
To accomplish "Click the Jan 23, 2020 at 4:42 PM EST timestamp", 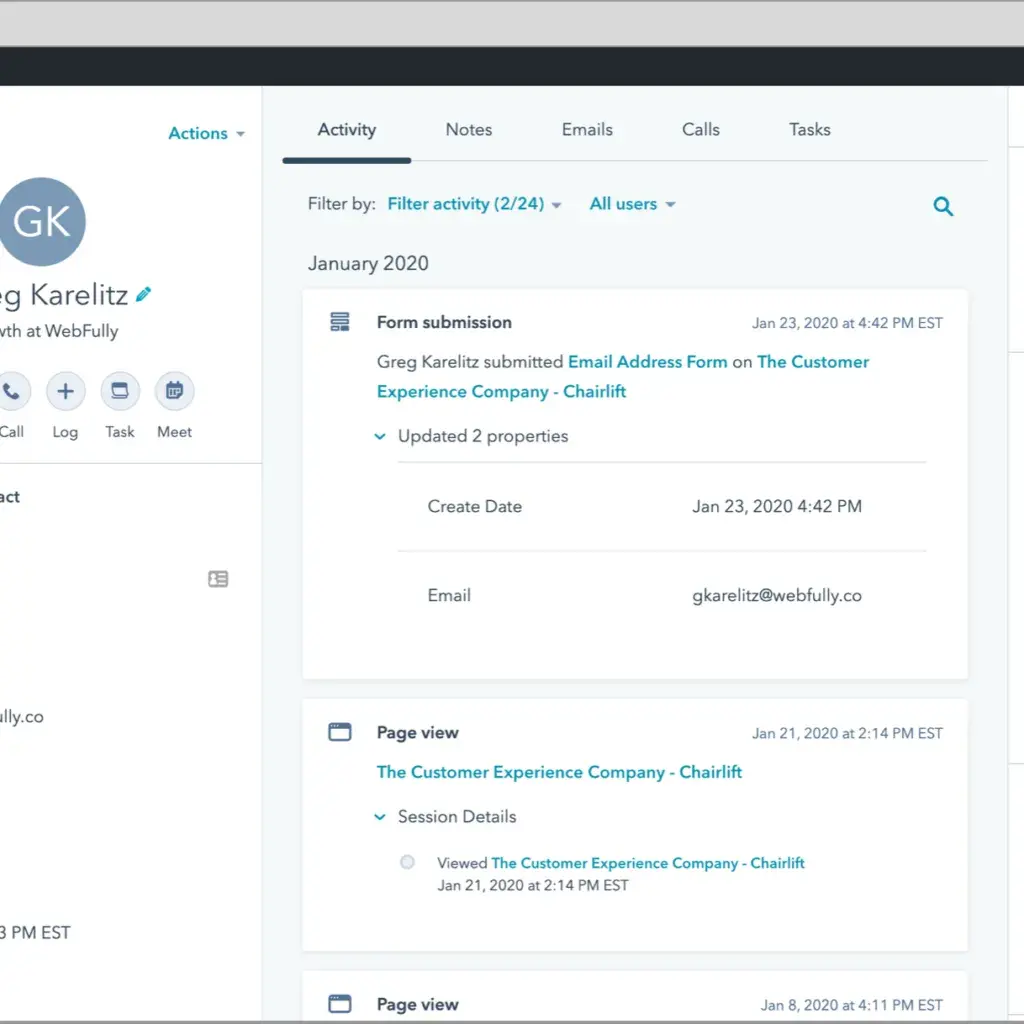I will [x=847, y=323].
